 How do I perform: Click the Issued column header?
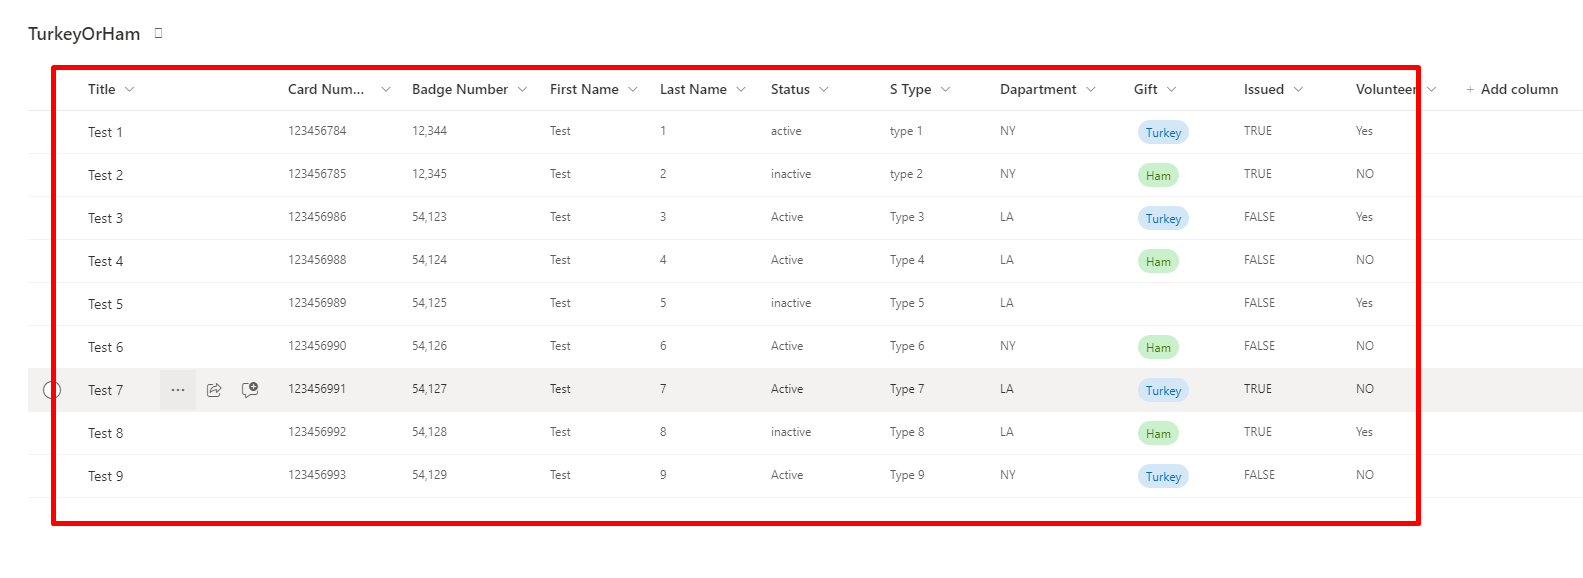click(x=1264, y=89)
